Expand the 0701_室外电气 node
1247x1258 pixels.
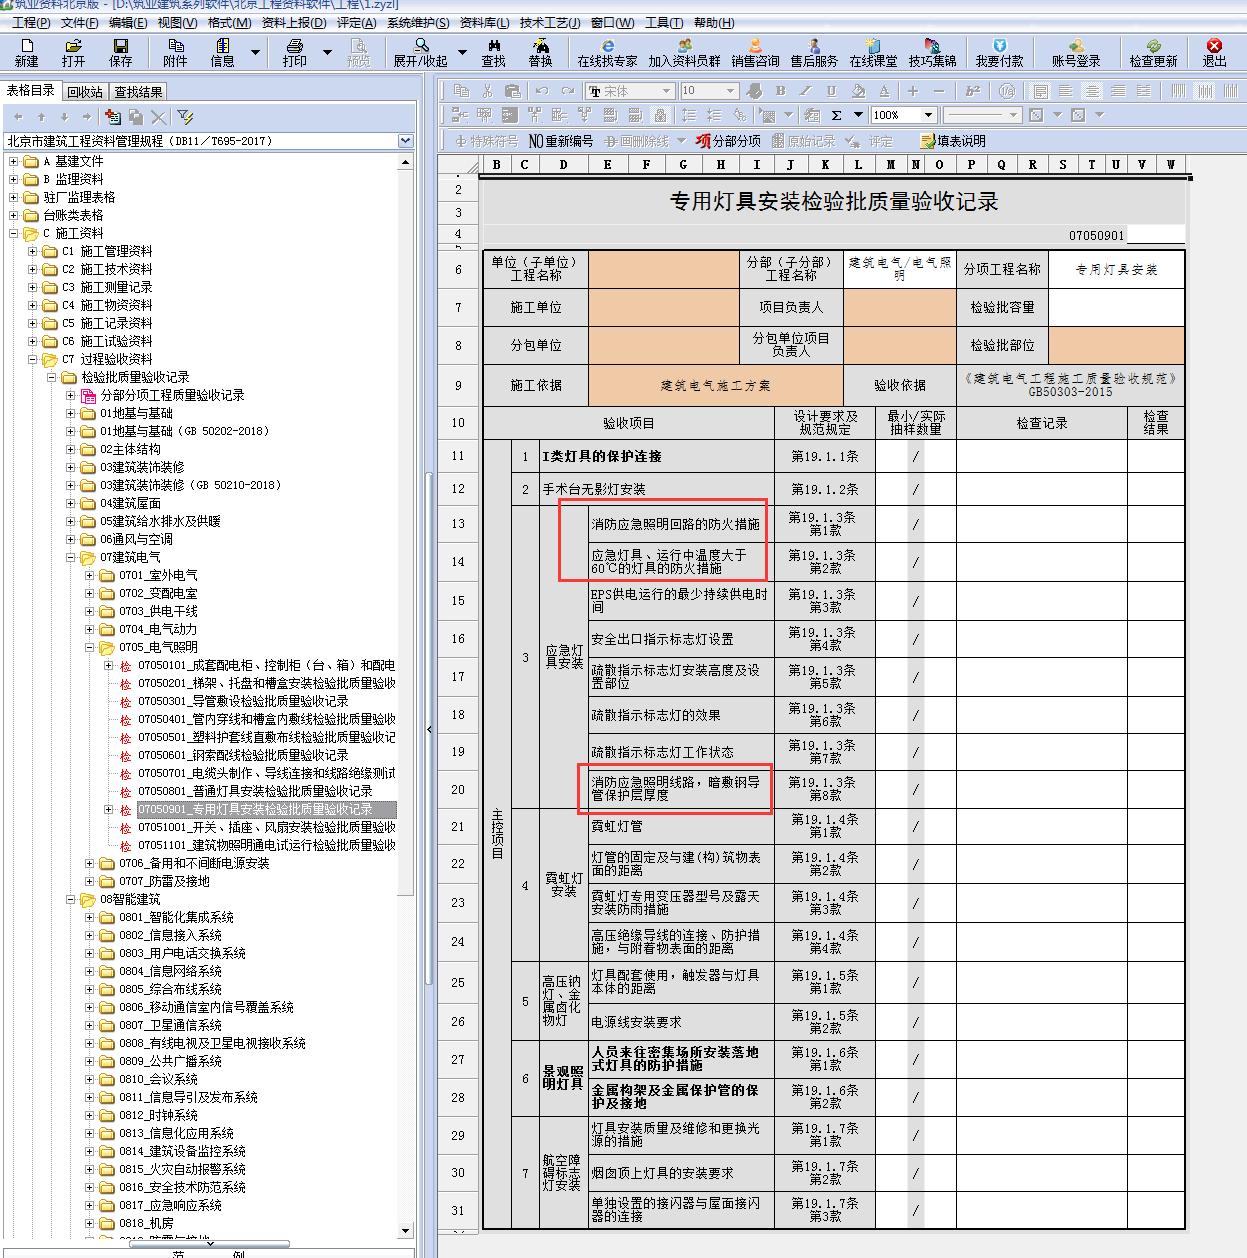(90, 575)
